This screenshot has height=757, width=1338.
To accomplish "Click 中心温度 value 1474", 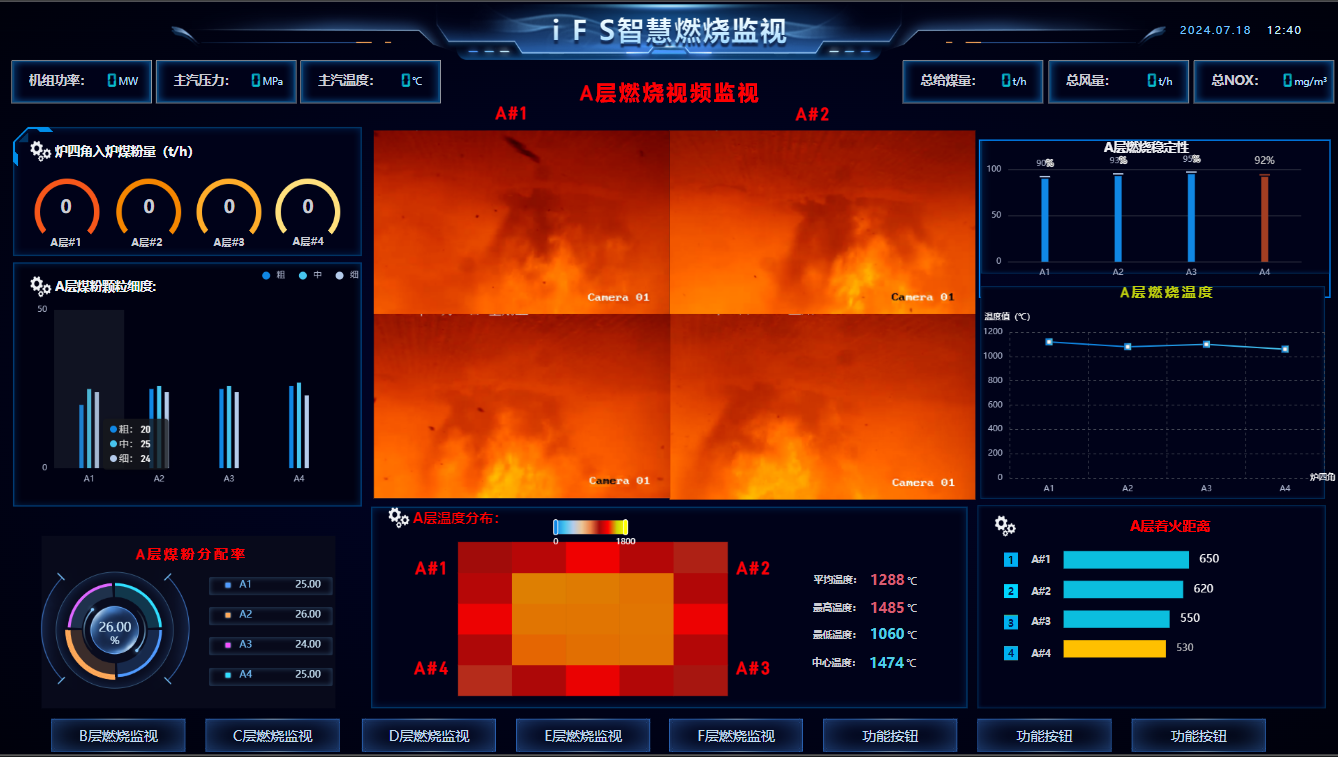I will pyautogui.click(x=887, y=662).
